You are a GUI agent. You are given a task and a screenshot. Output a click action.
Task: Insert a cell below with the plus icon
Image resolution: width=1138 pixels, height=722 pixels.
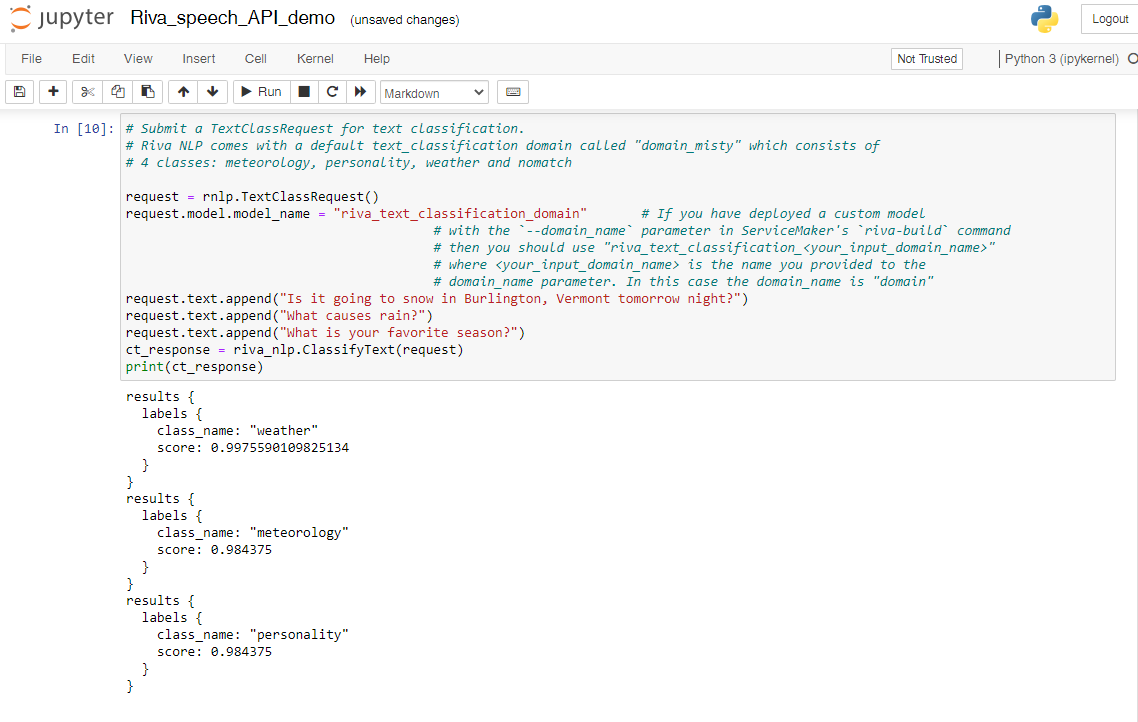click(53, 92)
